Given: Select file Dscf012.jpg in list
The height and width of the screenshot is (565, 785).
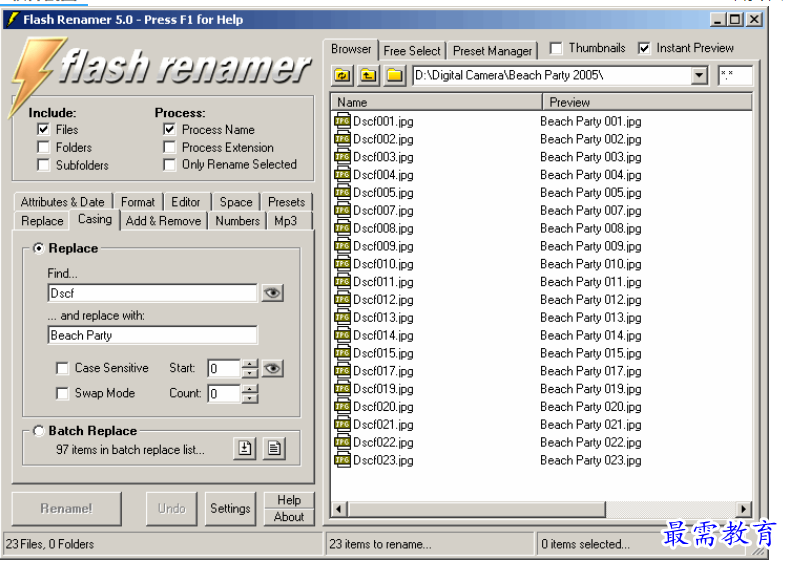Looking at the screenshot, I should [383, 300].
